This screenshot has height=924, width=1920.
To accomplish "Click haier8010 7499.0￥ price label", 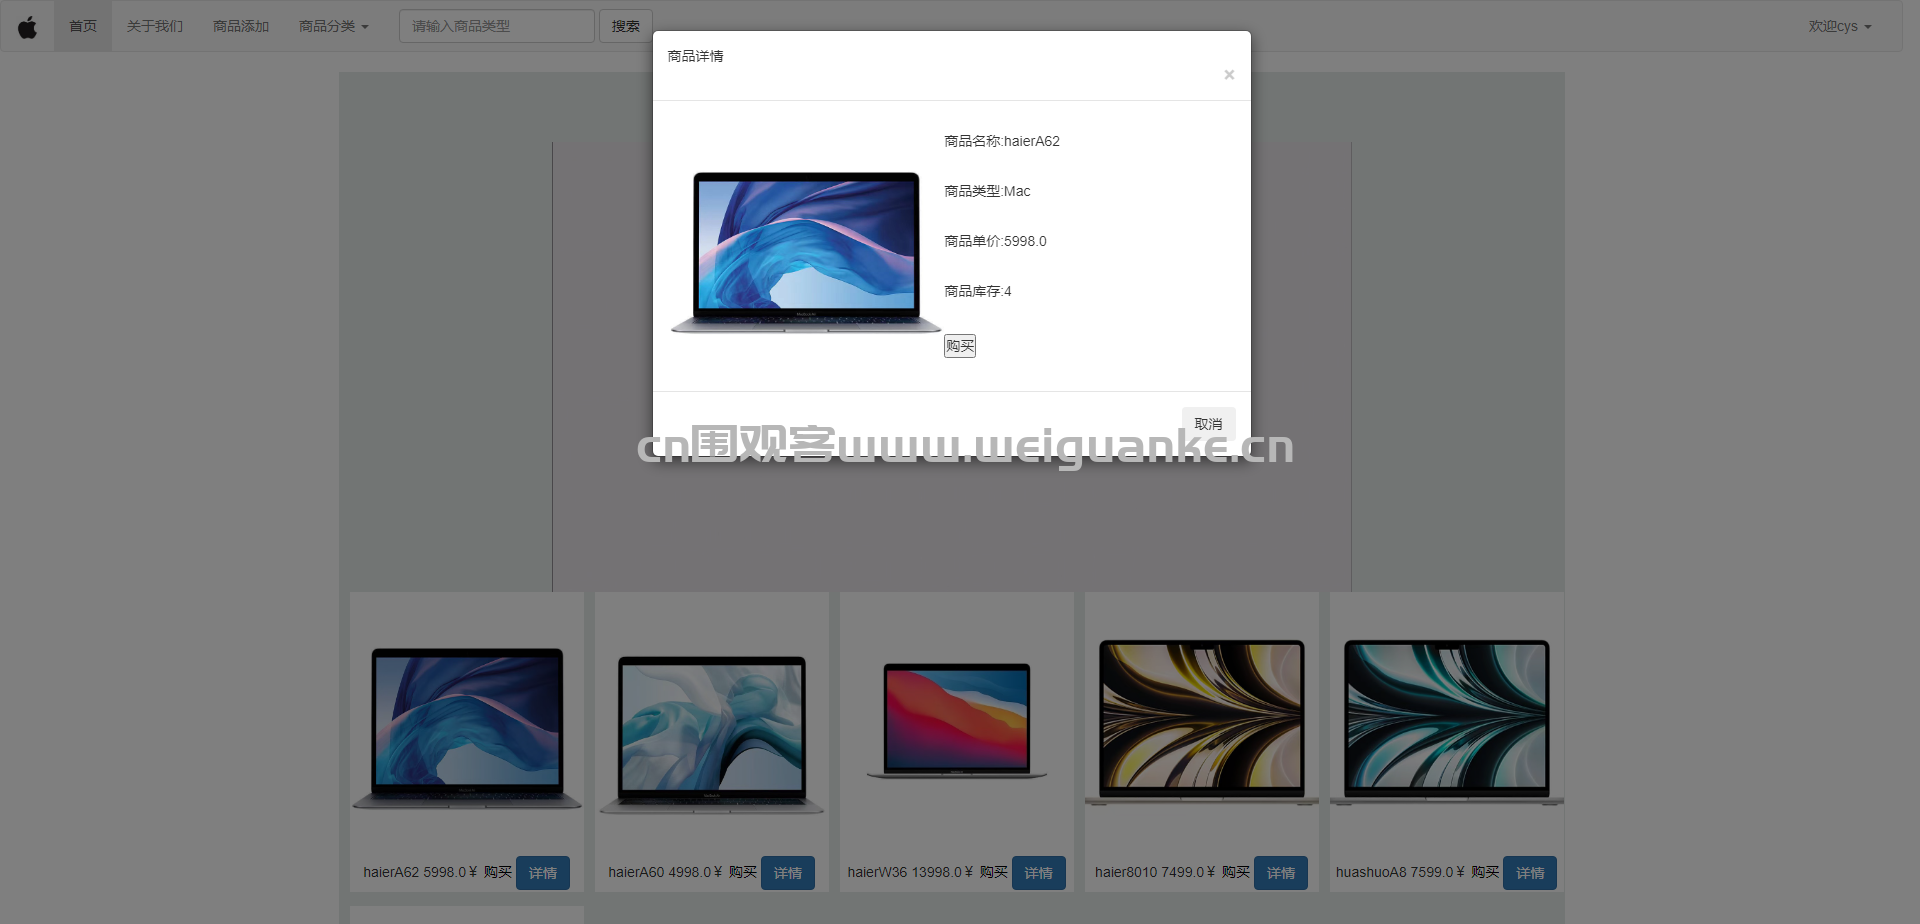I will (1155, 872).
